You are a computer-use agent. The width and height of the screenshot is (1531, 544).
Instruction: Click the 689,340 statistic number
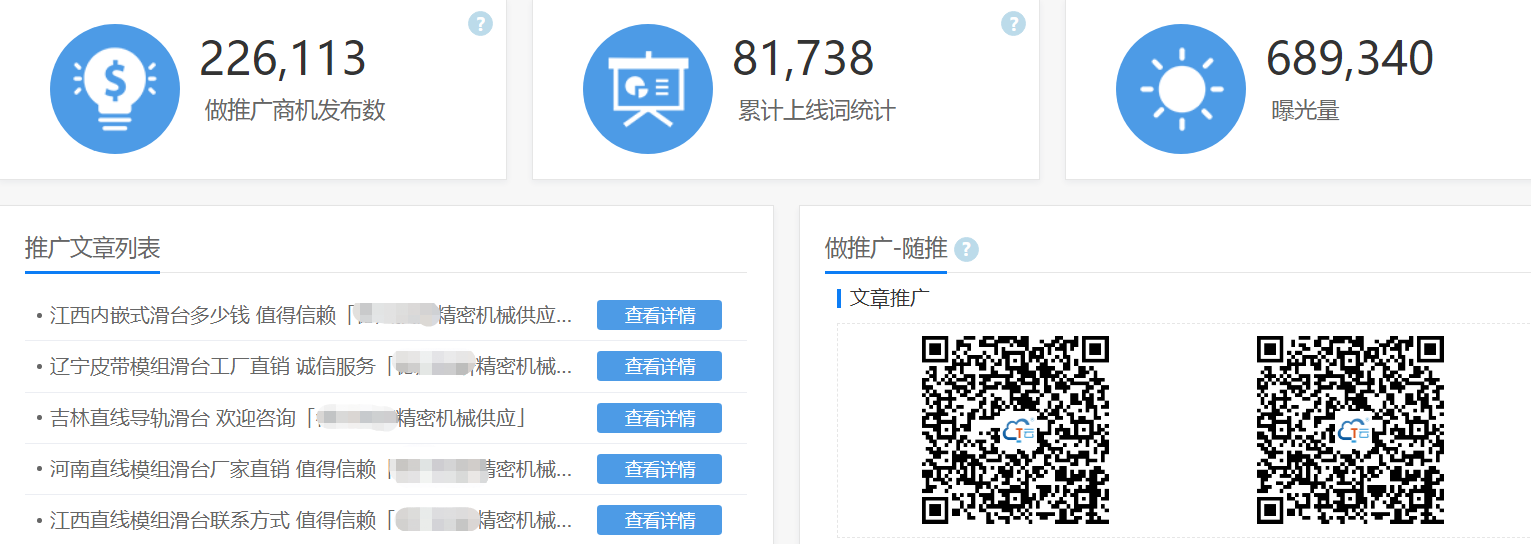point(1350,59)
